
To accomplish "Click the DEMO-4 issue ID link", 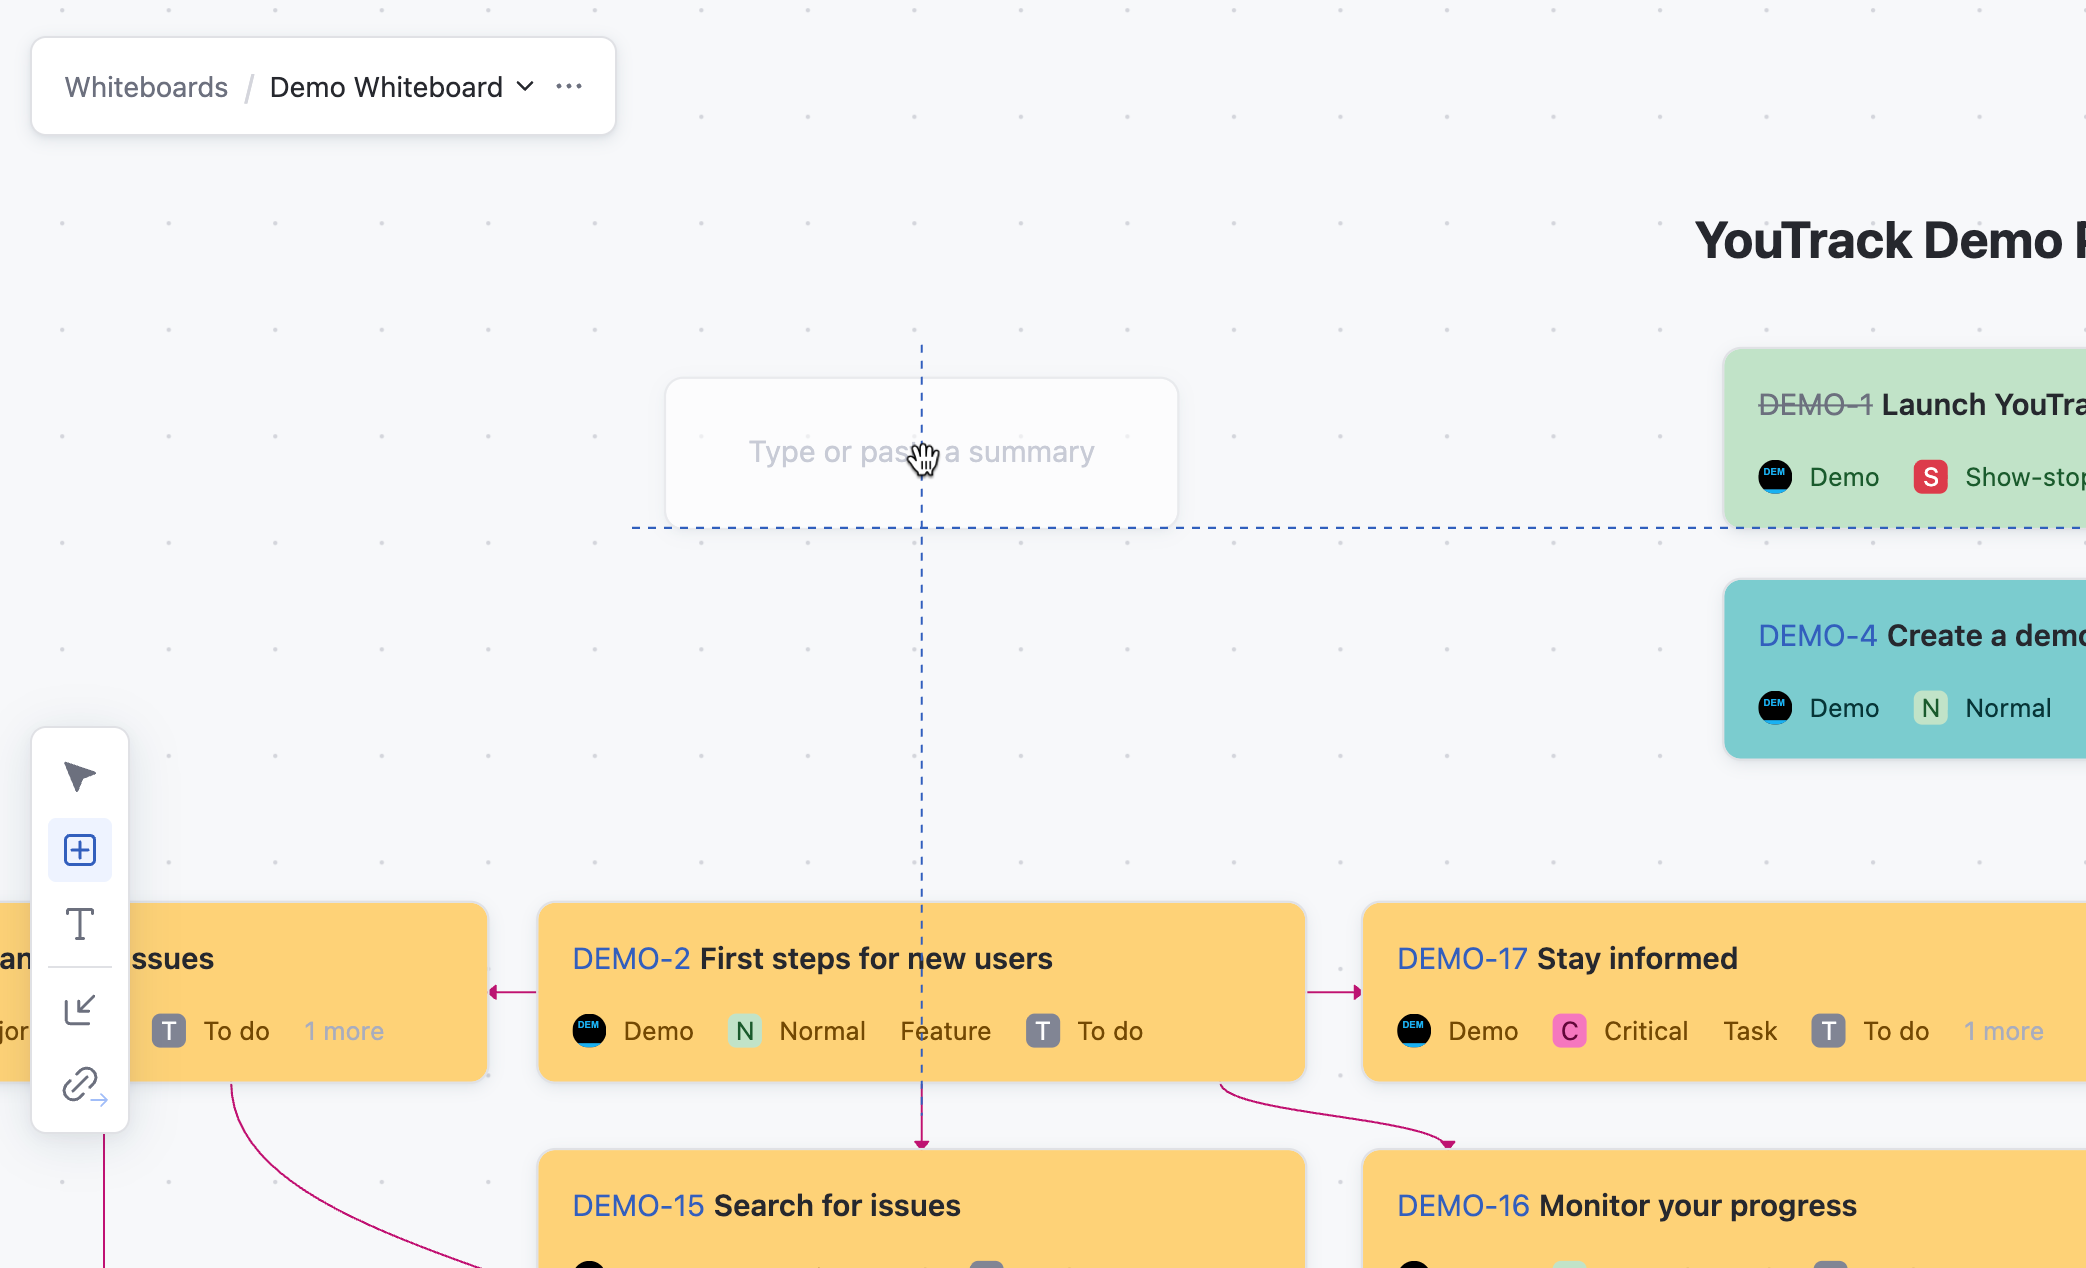I will point(1817,635).
